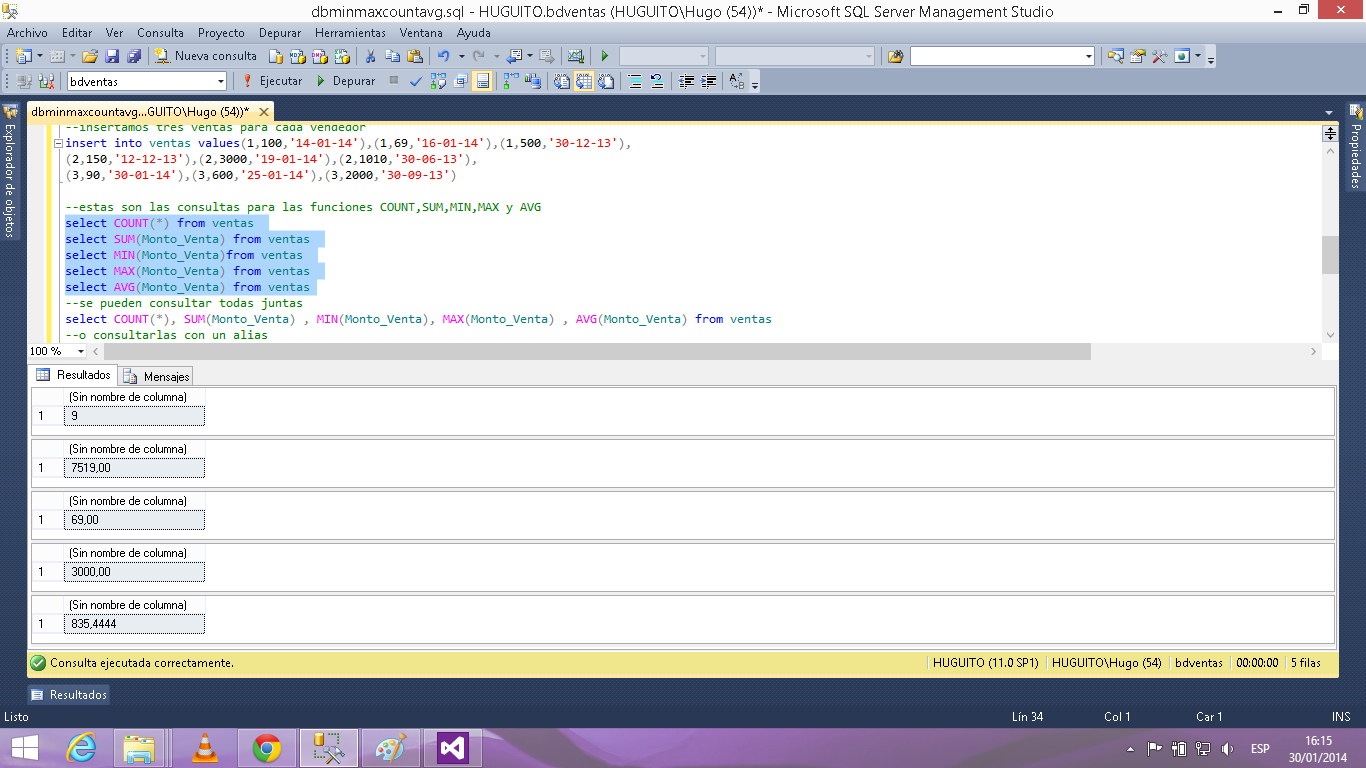1366x768 pixels.
Task: Click the editor vertical scrollbar thumb
Action: 1330,255
